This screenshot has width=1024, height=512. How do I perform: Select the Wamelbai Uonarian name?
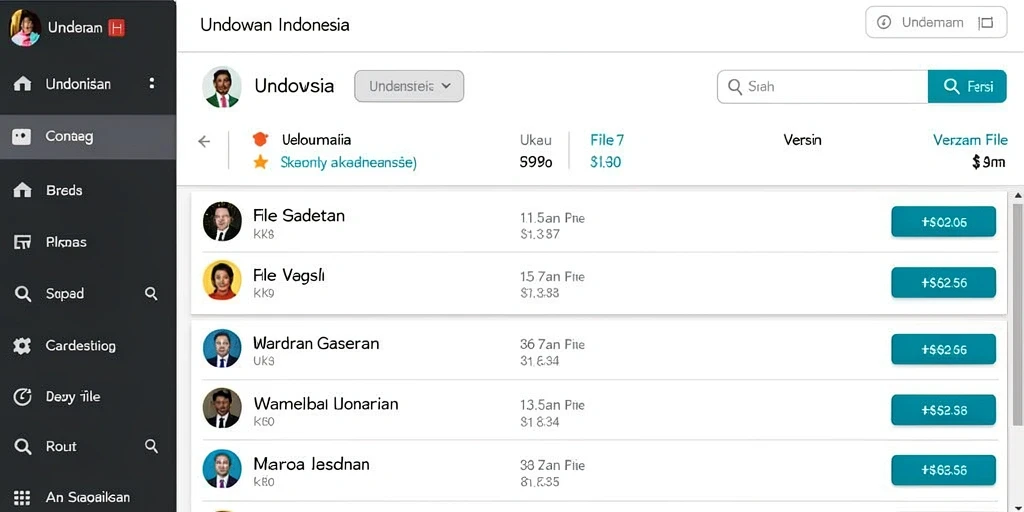325,404
